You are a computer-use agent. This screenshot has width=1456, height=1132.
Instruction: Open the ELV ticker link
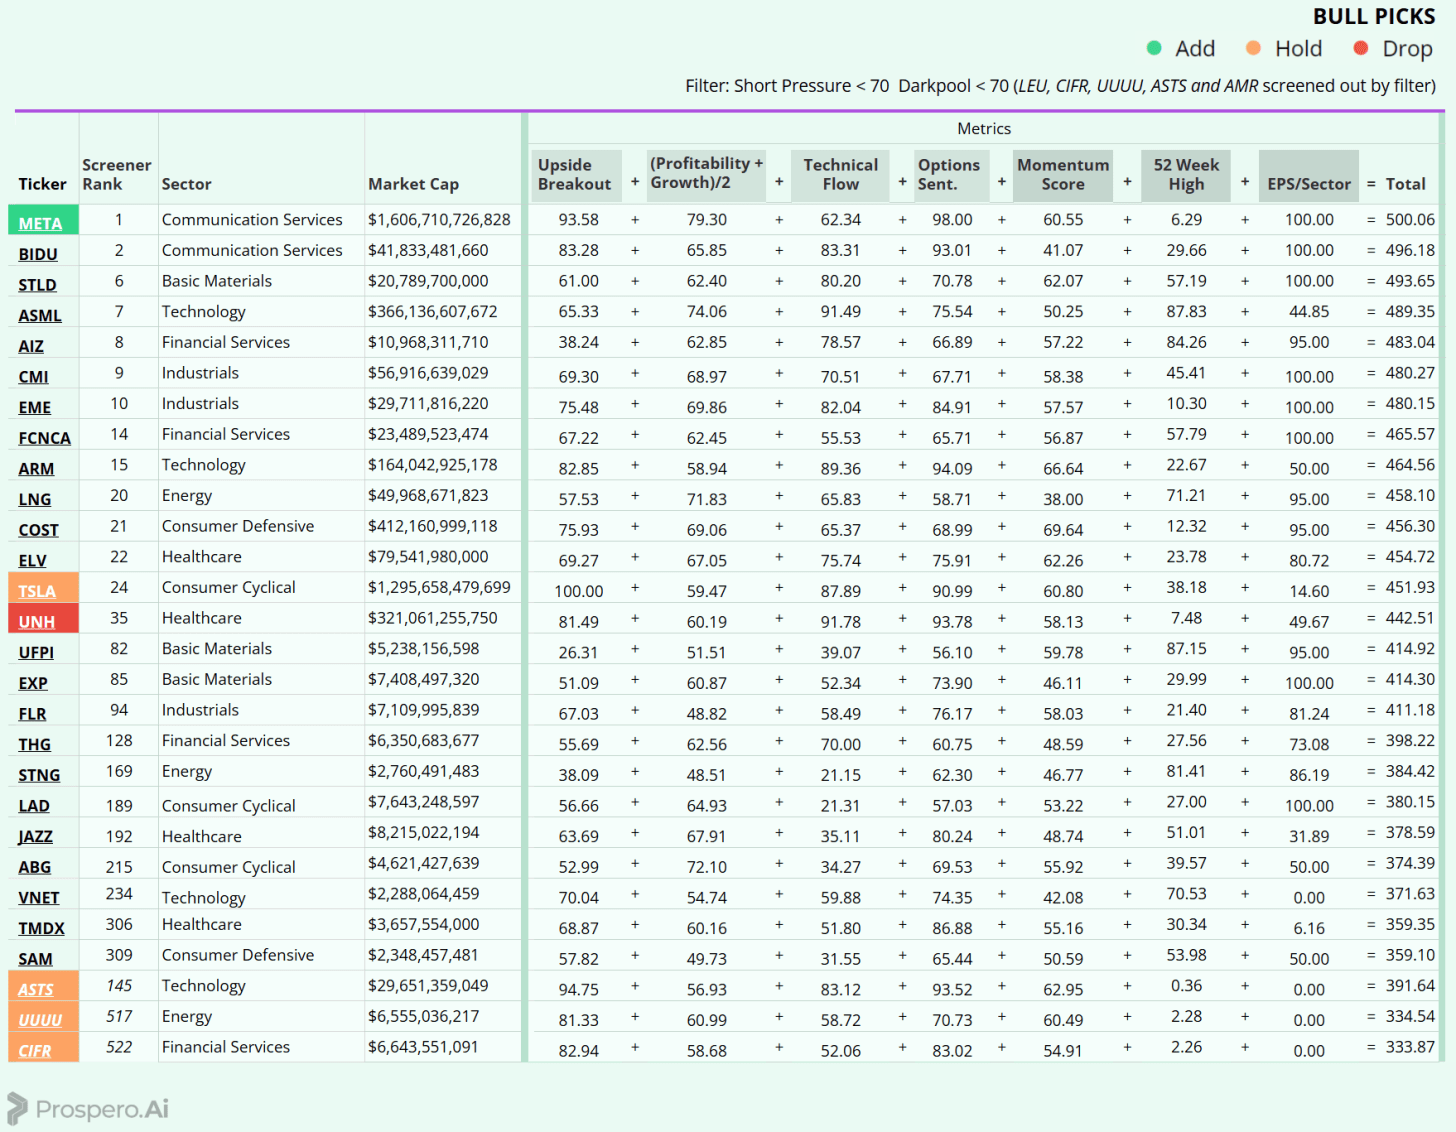click(32, 561)
